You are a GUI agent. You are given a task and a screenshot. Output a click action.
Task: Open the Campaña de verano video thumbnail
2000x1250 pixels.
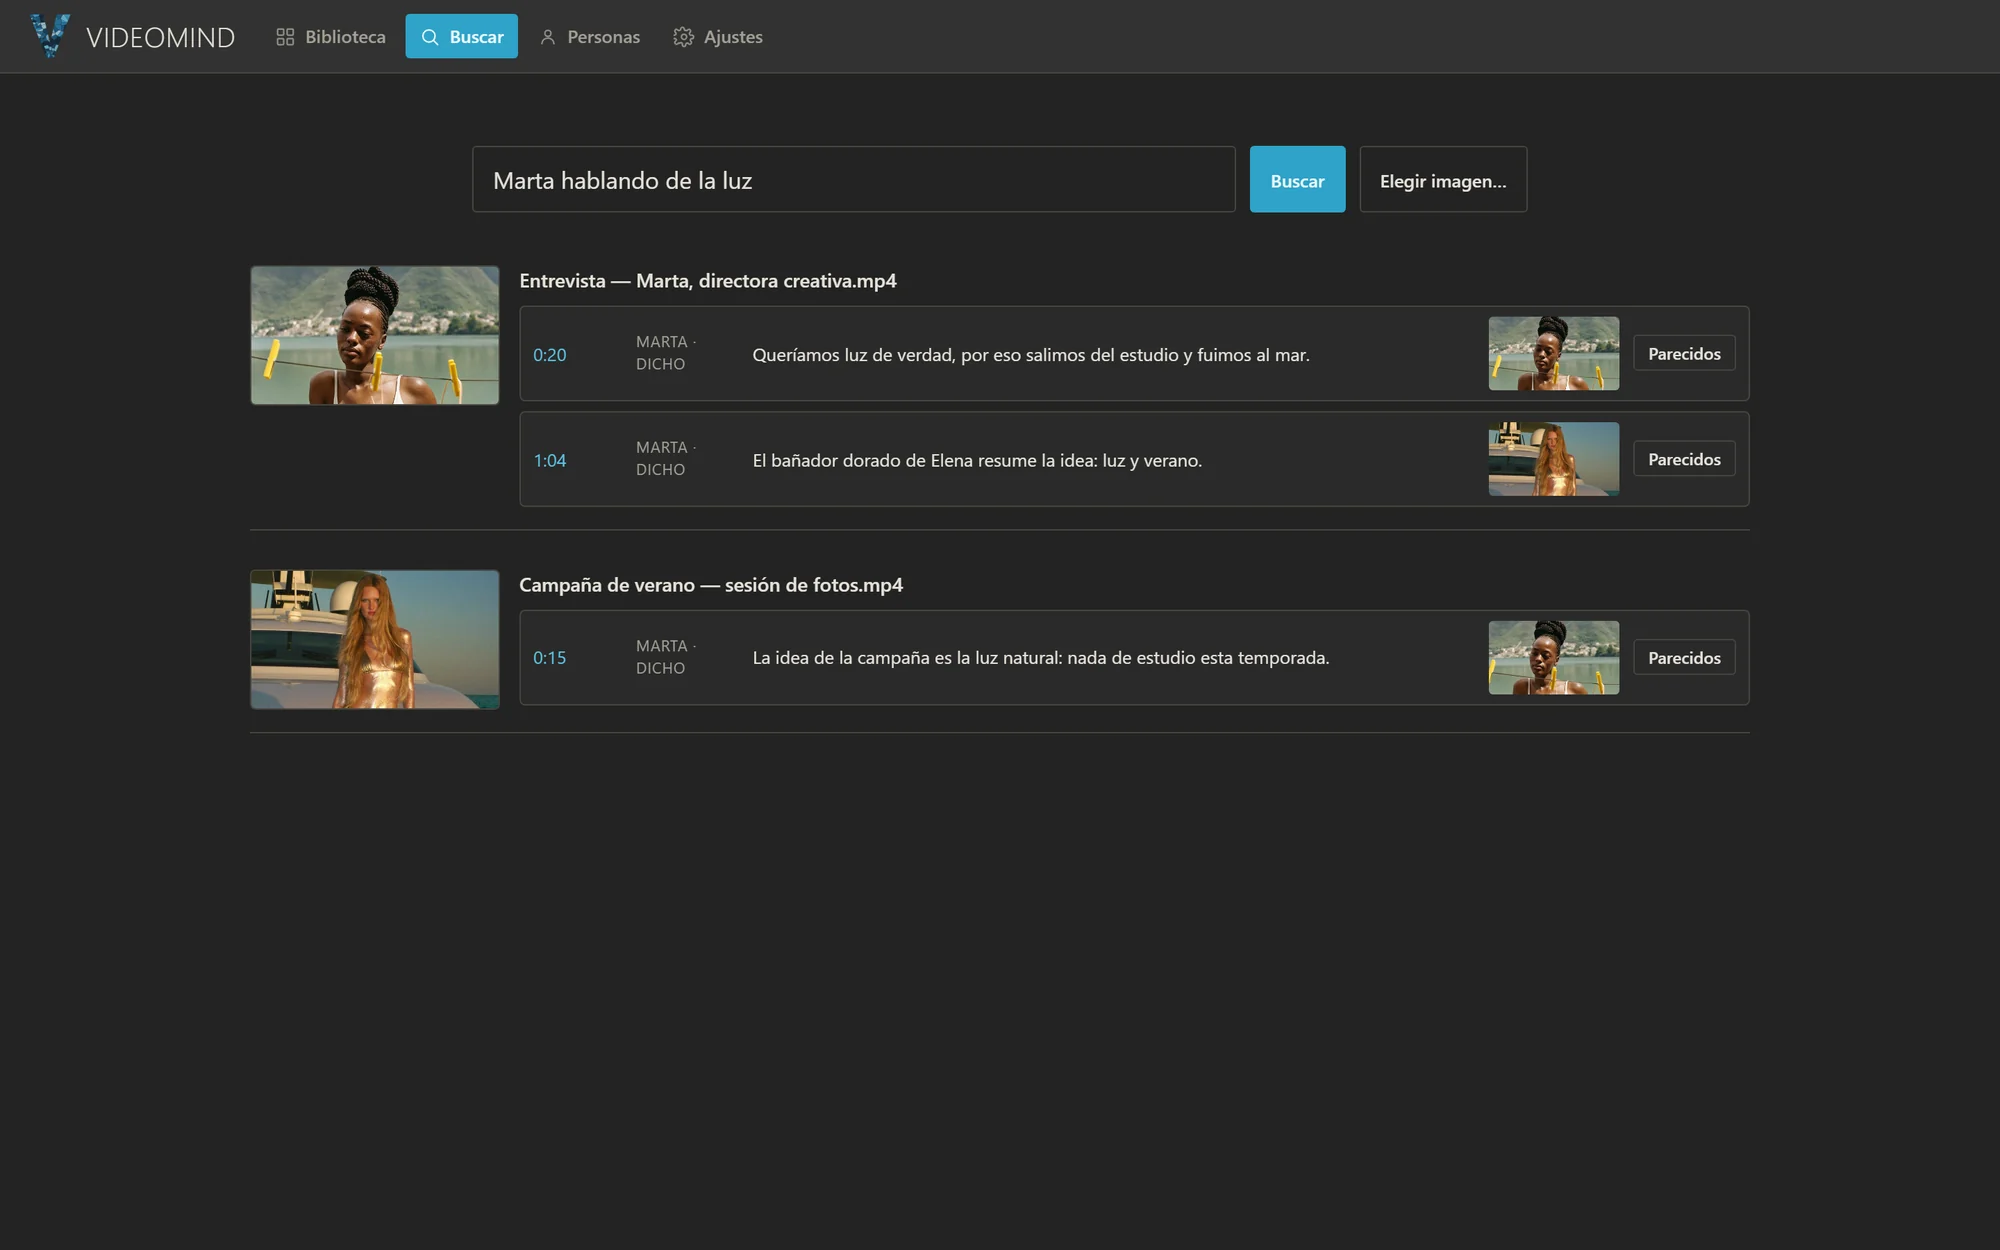(x=375, y=640)
